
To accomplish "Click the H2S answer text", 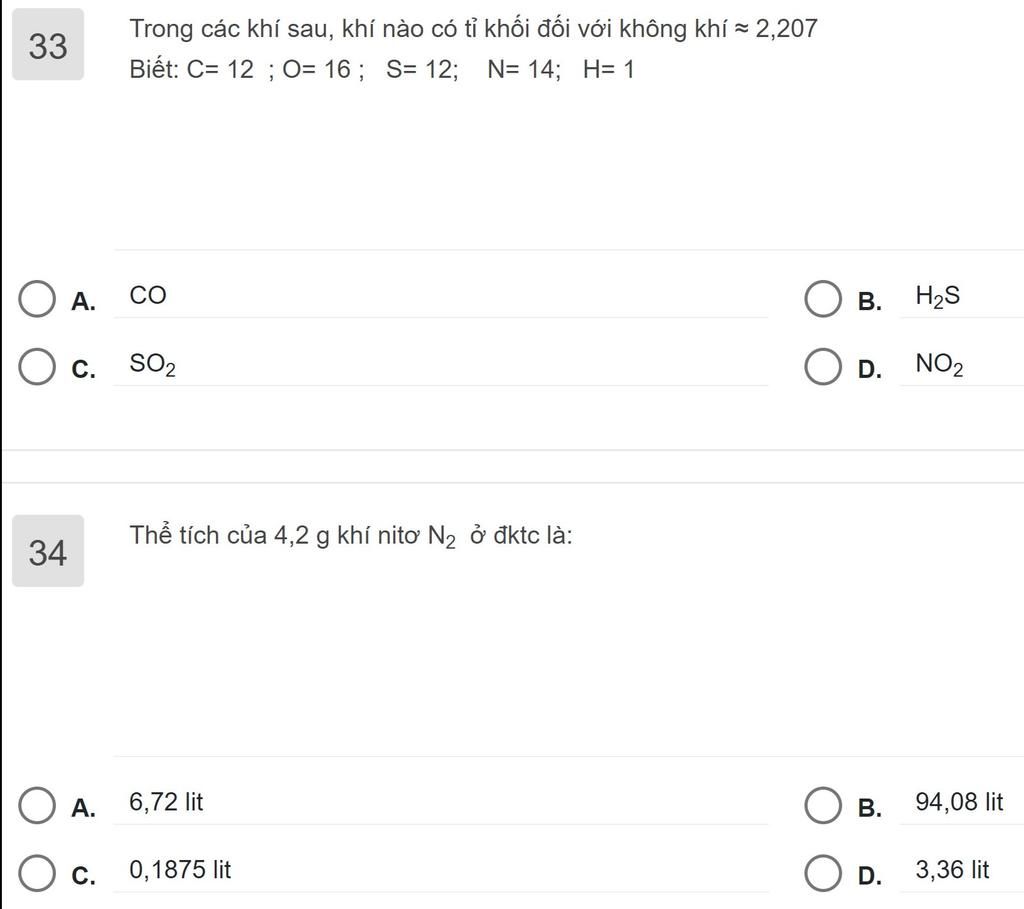I will (x=938, y=296).
